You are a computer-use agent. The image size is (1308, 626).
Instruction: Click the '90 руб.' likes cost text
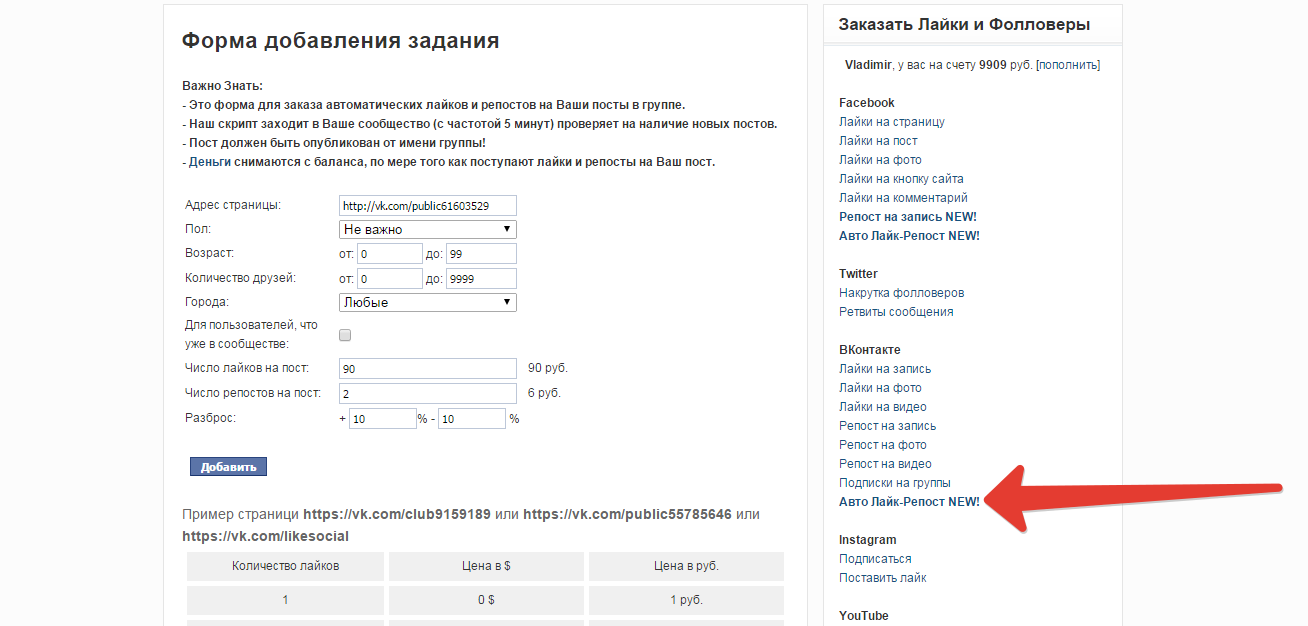(547, 369)
